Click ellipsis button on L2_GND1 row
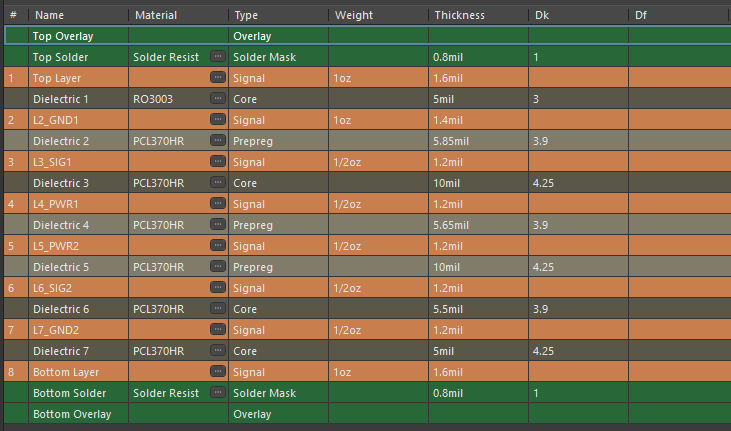The width and height of the screenshot is (731, 431). (x=217, y=120)
